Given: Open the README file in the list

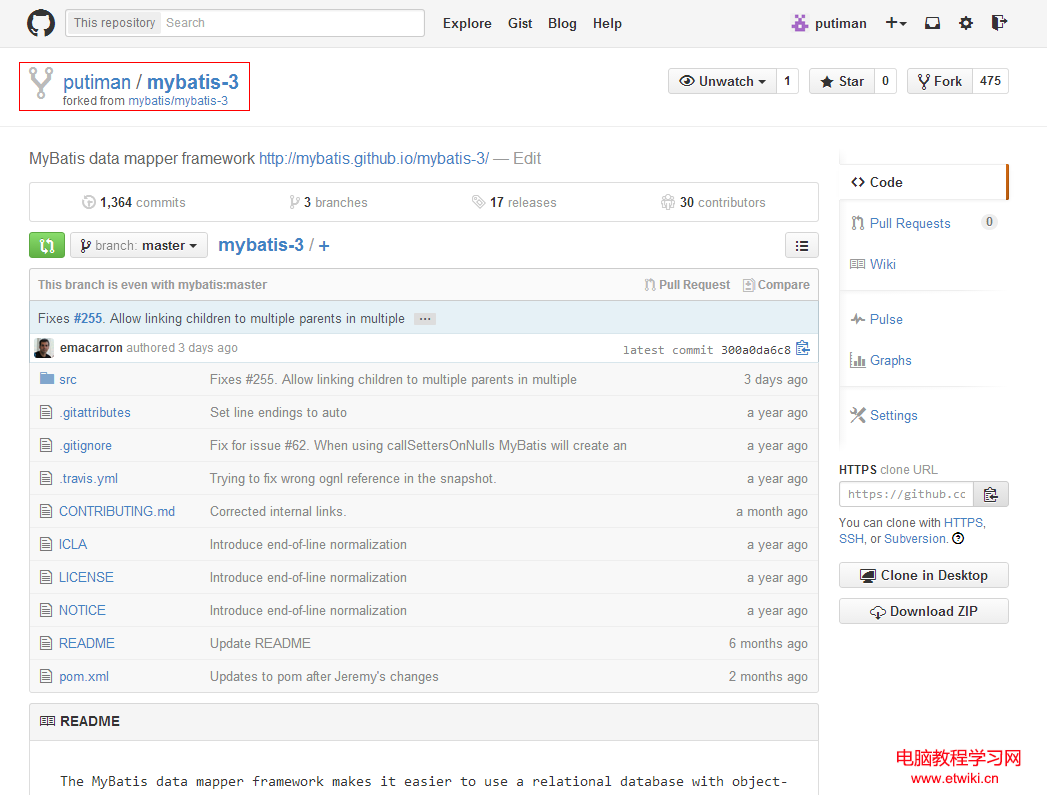Looking at the screenshot, I should (x=87, y=643).
